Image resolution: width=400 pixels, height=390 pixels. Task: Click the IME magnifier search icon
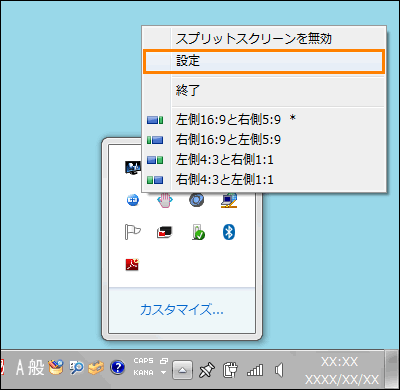pyautogui.click(x=76, y=368)
